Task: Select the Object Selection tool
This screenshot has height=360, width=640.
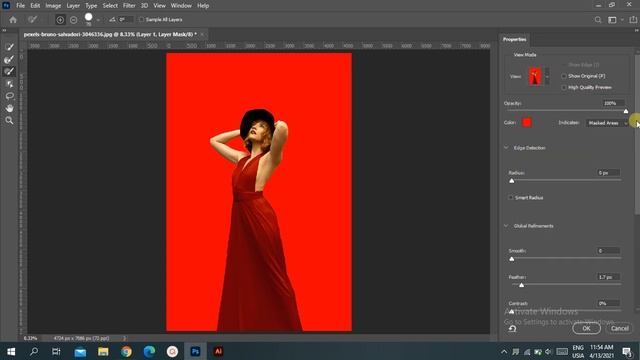Action: point(9,84)
